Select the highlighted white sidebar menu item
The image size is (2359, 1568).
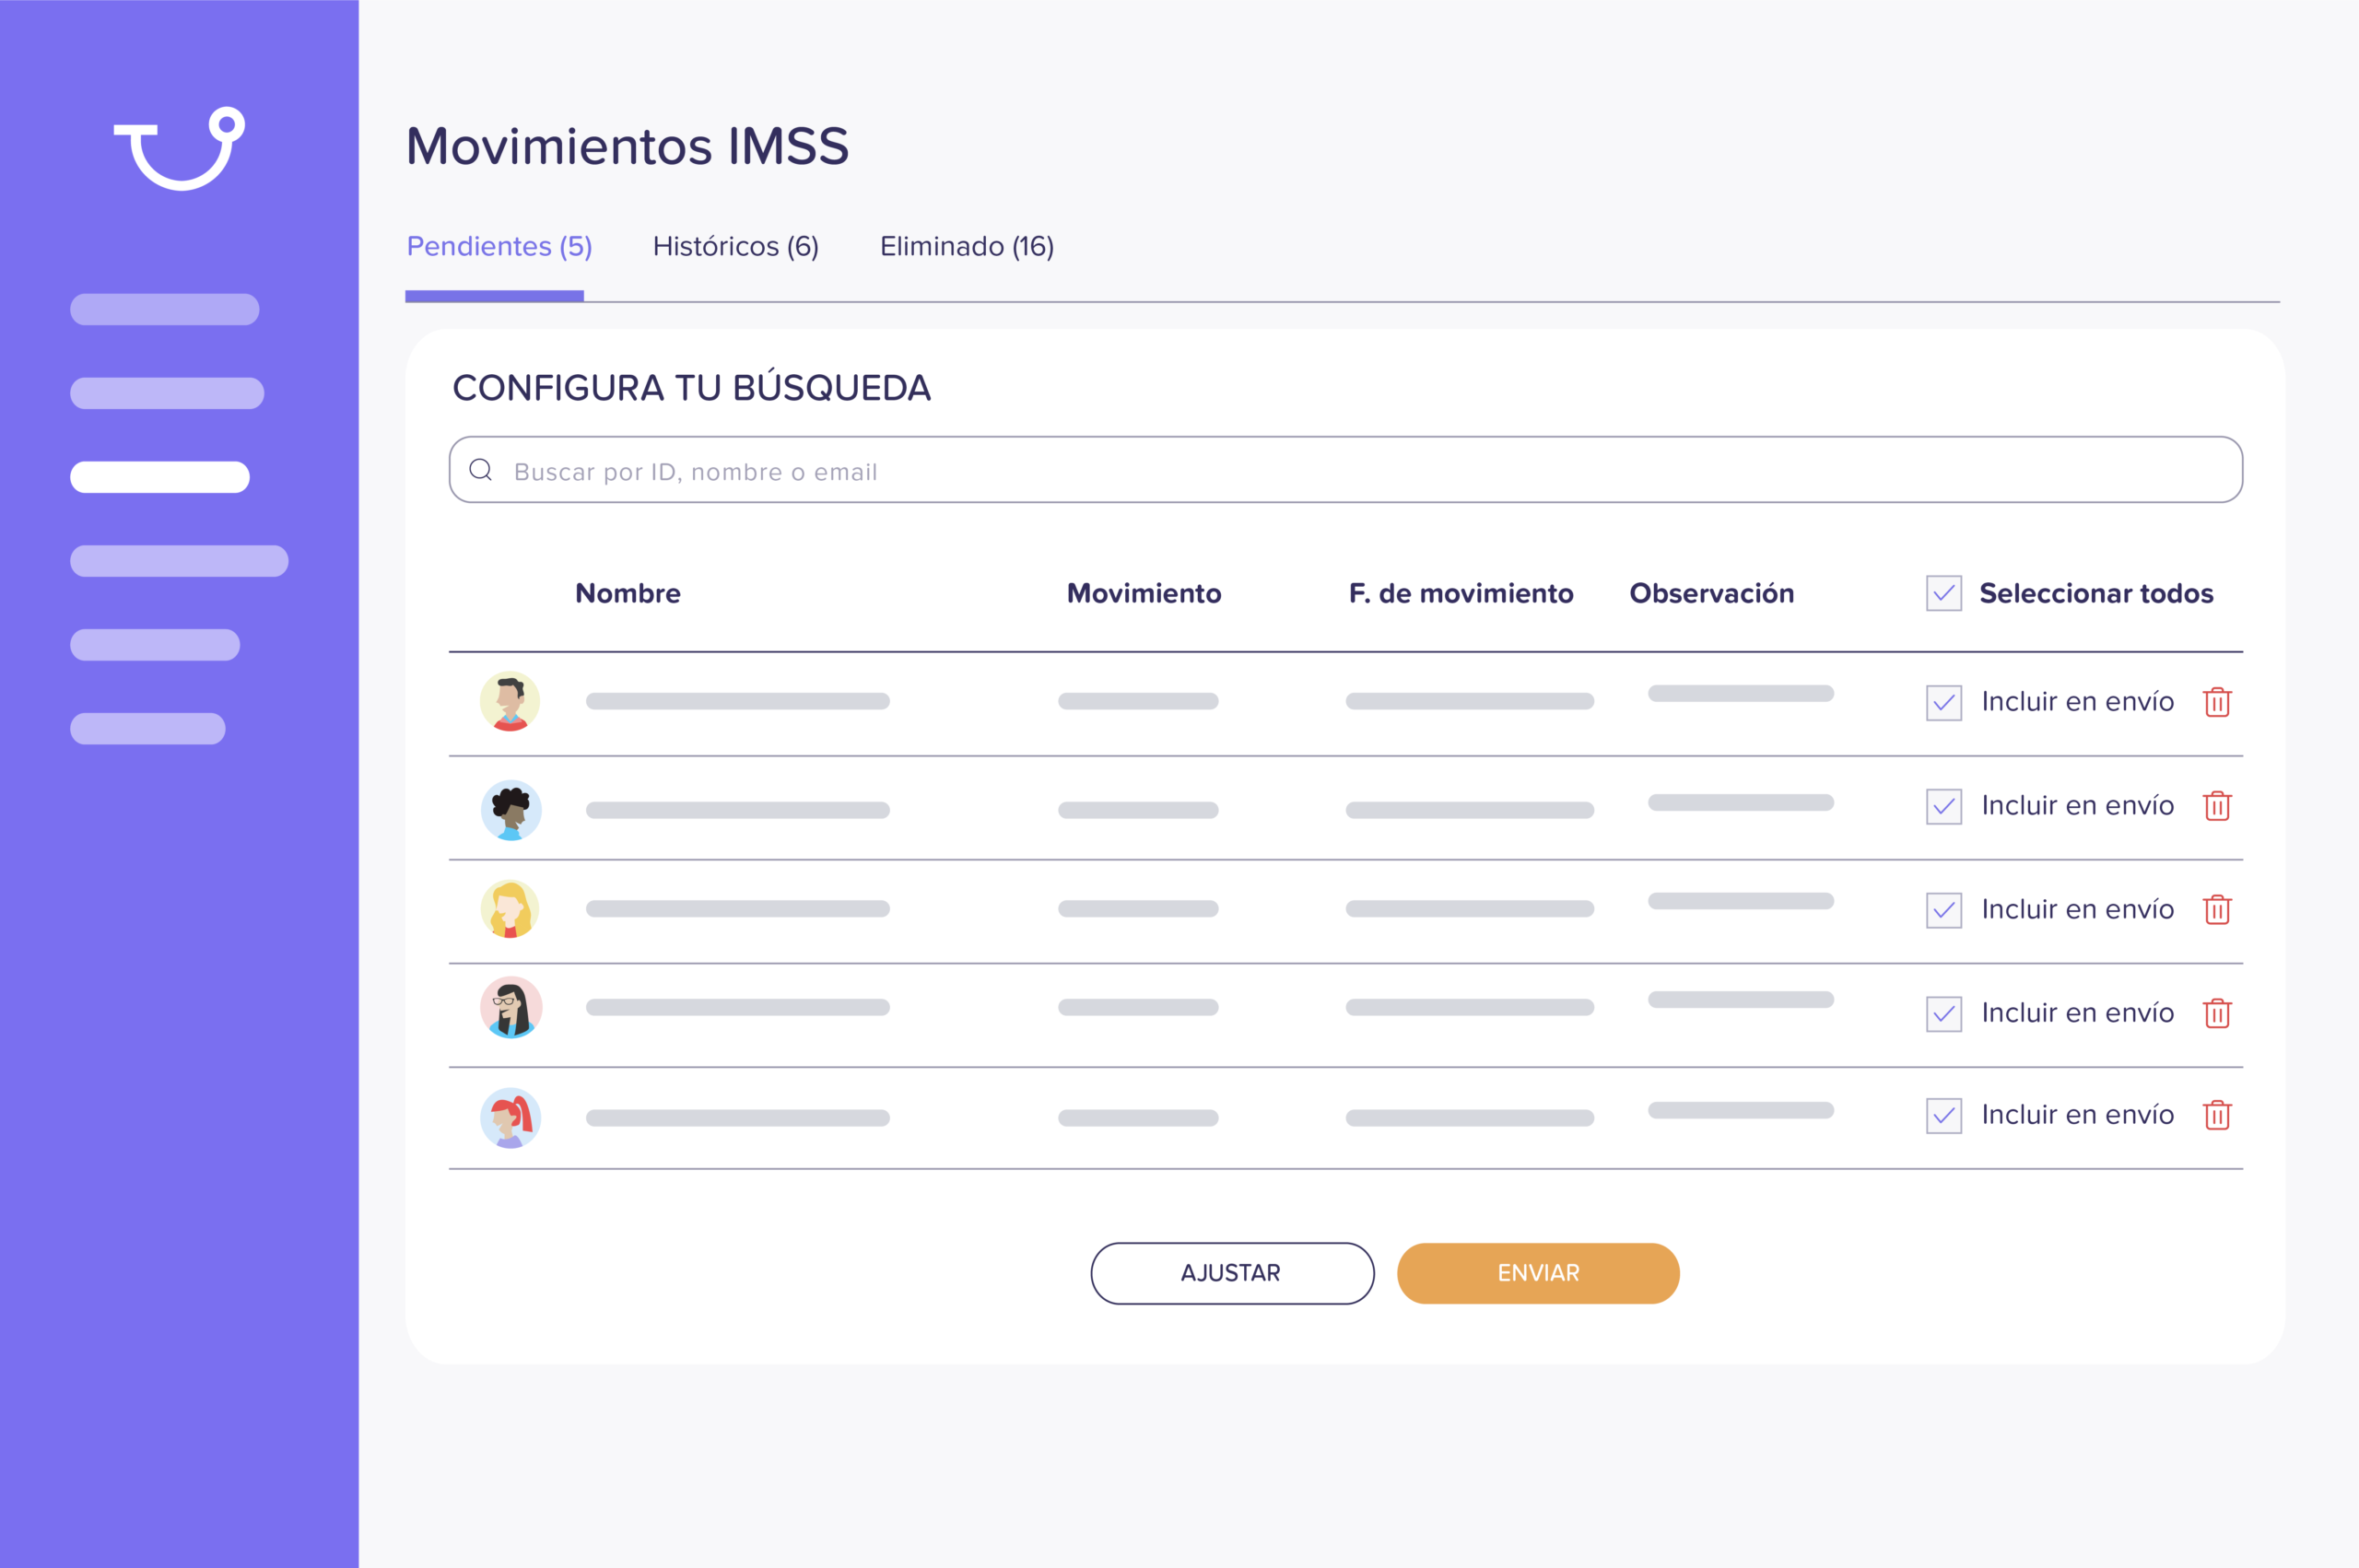(x=160, y=477)
